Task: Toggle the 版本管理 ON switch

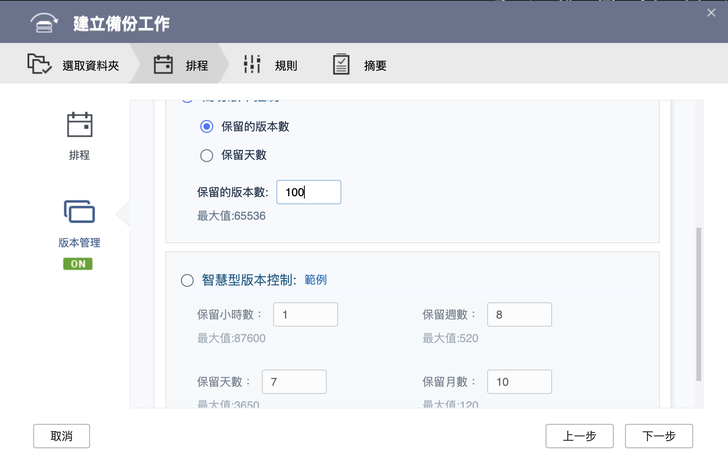Action: 78,264
